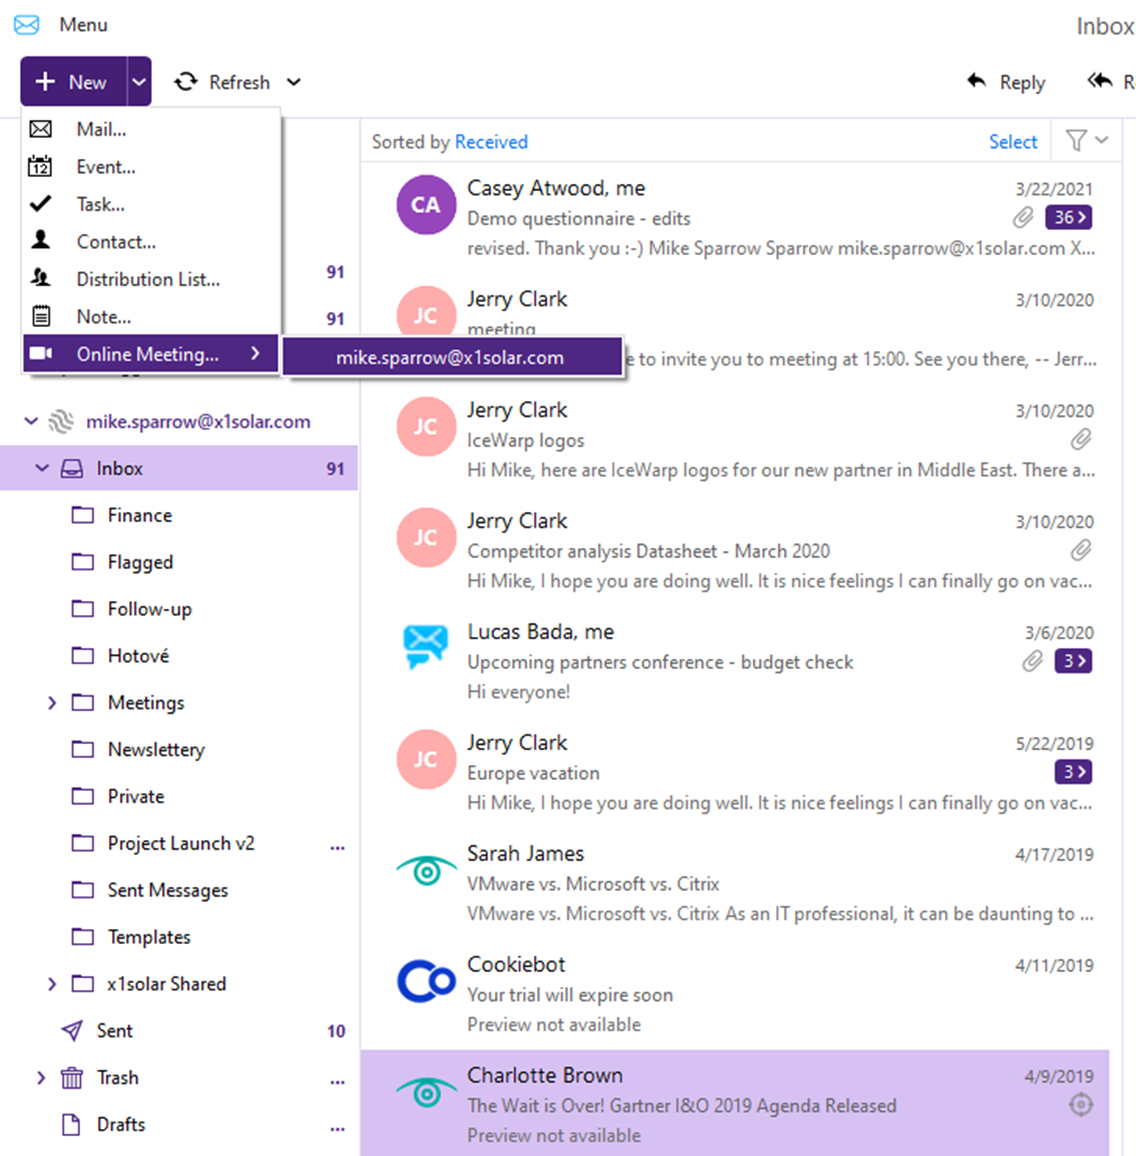
Task: Click the chat envelope avatar for Lucas Bada
Action: pos(425,647)
